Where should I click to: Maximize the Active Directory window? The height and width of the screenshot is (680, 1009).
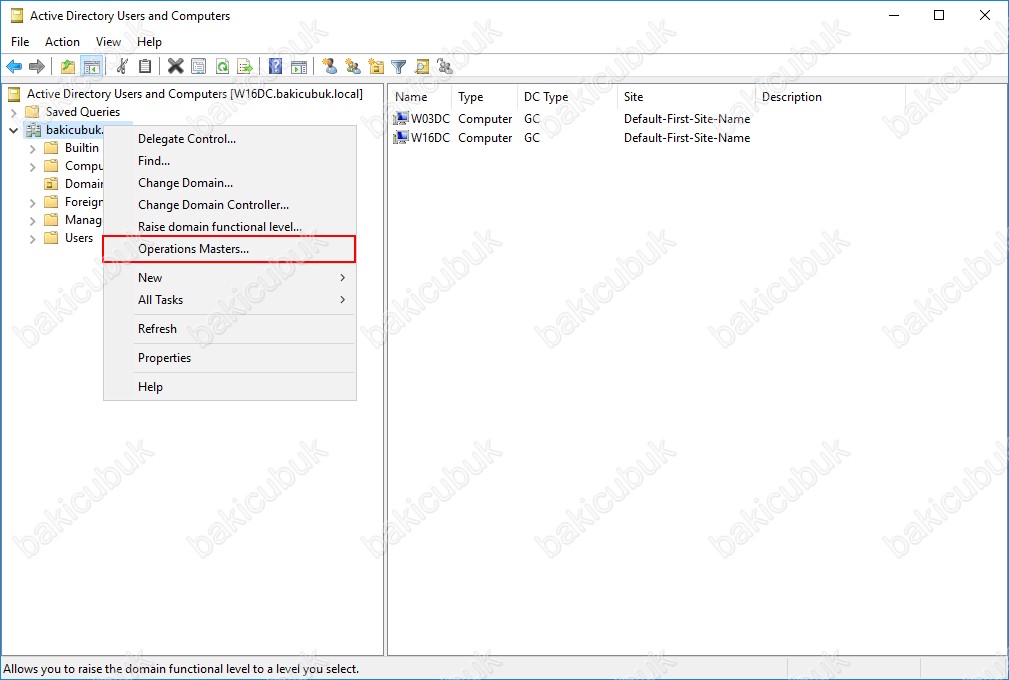point(939,15)
